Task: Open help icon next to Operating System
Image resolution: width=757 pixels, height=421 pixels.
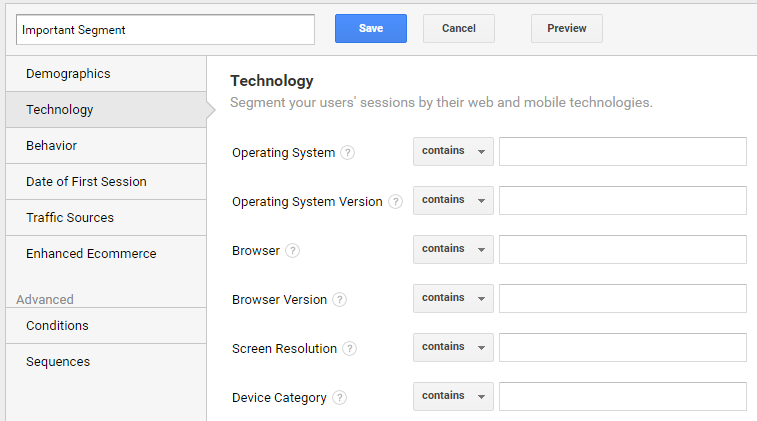Action: click(348, 153)
